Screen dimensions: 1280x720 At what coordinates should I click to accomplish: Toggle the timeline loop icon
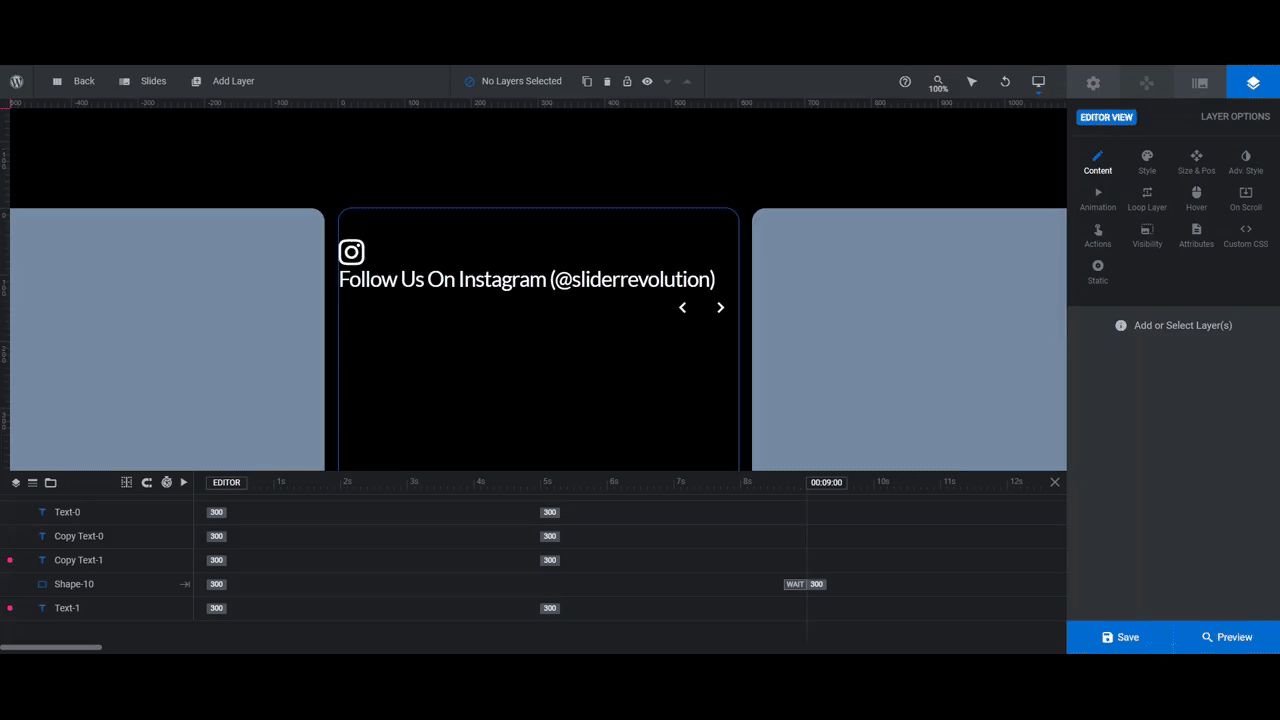click(147, 483)
